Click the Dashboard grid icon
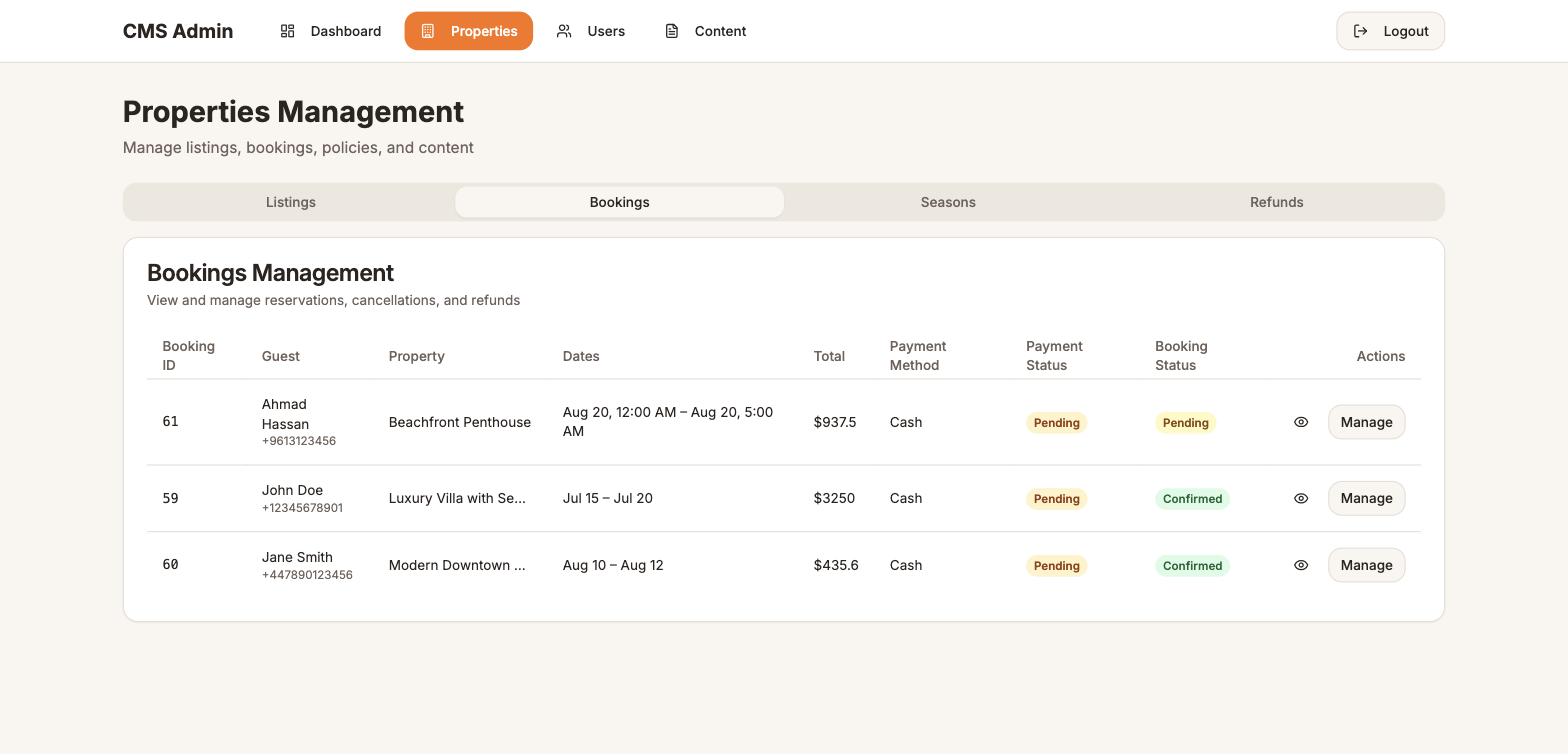The width and height of the screenshot is (1568, 755). pyautogui.click(x=287, y=31)
